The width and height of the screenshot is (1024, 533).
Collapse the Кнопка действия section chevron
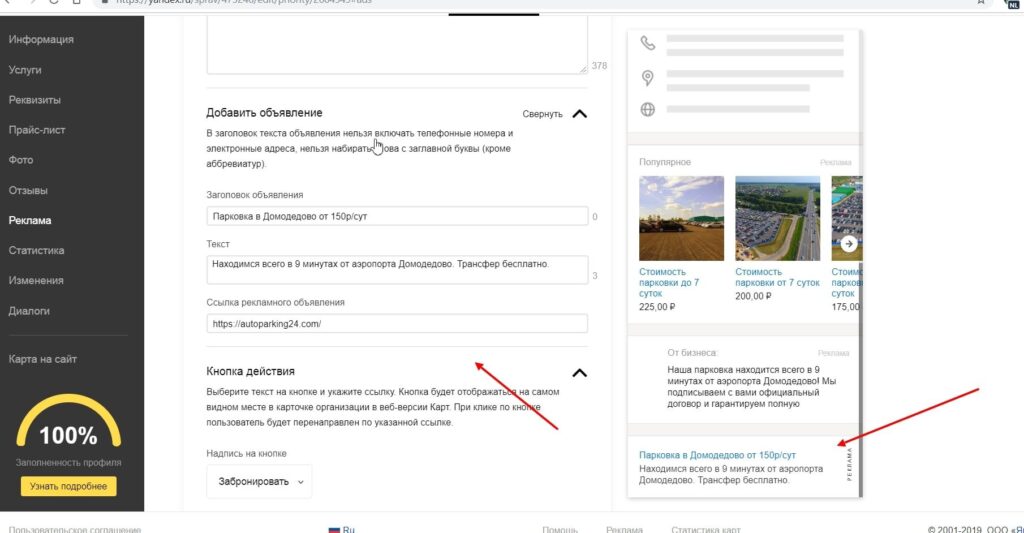click(x=579, y=373)
